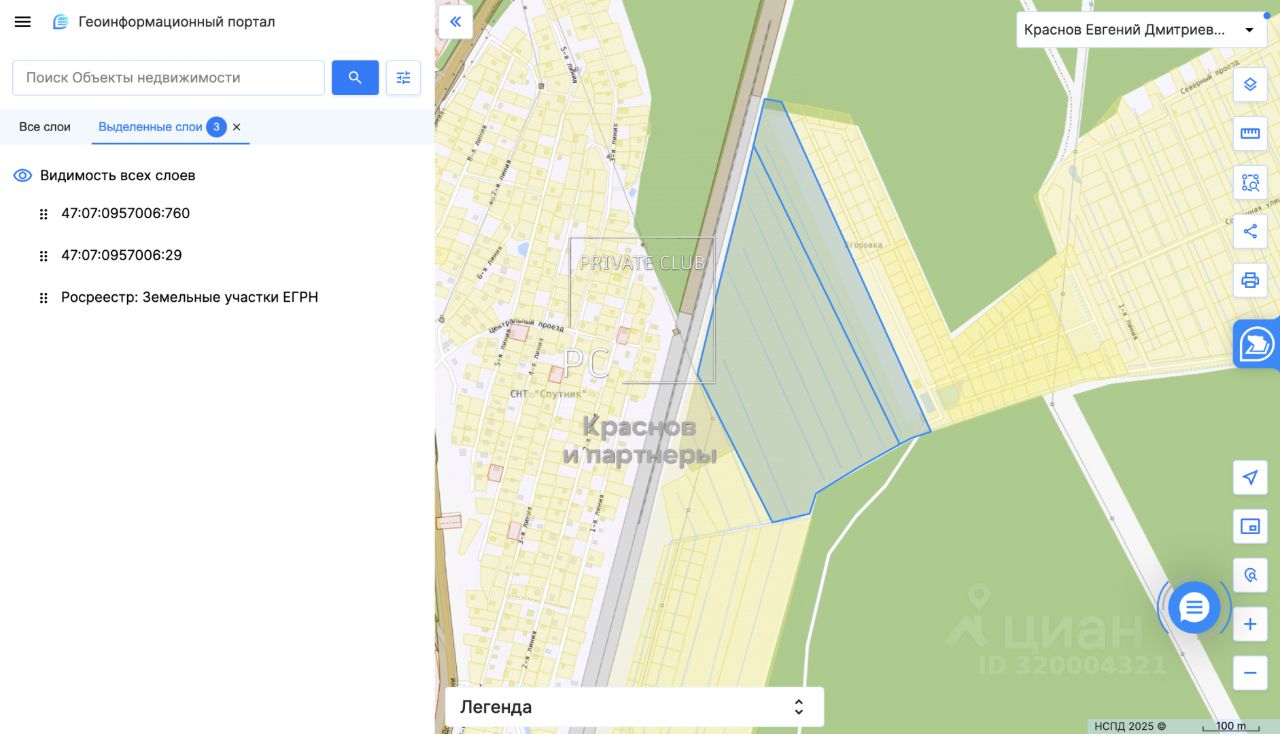Toggle the overview mini-map
Image resolution: width=1280 pixels, height=734 pixels.
[x=1250, y=526]
